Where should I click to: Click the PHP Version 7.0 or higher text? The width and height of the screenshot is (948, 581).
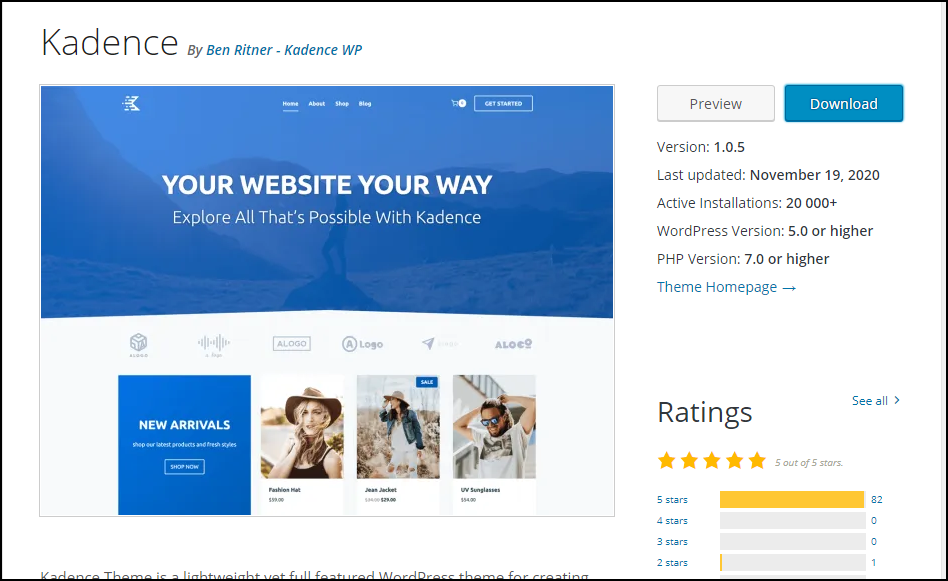743,259
